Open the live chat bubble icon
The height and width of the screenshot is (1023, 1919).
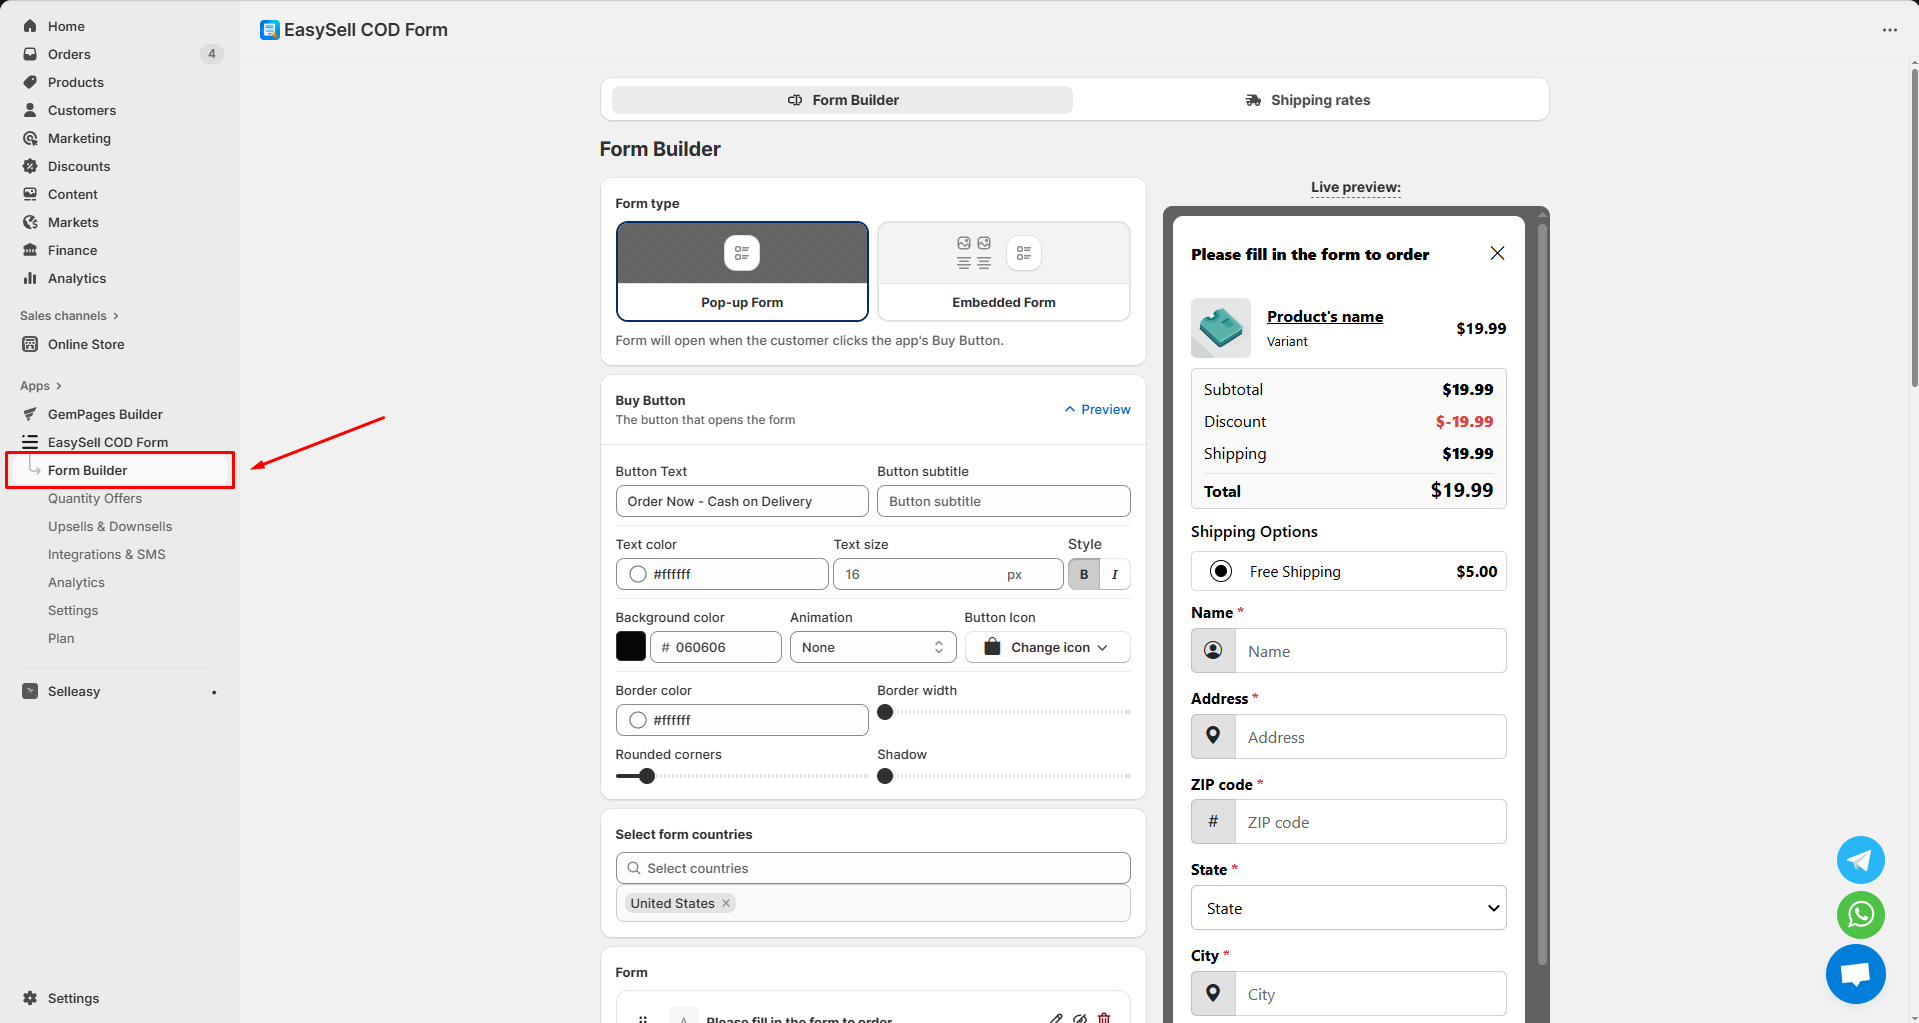coord(1855,974)
